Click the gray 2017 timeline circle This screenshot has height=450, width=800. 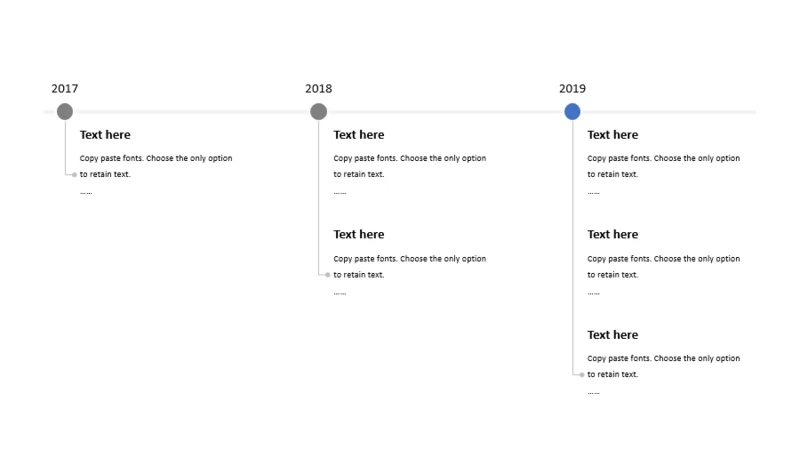click(x=65, y=111)
